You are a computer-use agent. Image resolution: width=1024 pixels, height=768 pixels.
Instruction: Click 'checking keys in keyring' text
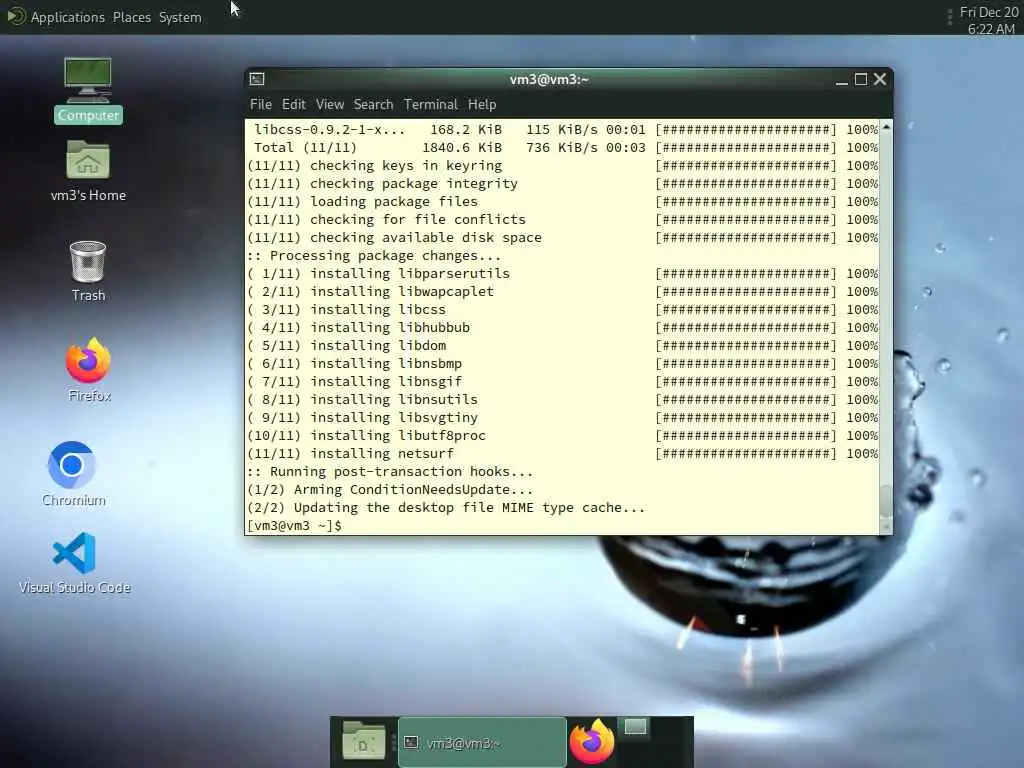pyautogui.click(x=406, y=166)
